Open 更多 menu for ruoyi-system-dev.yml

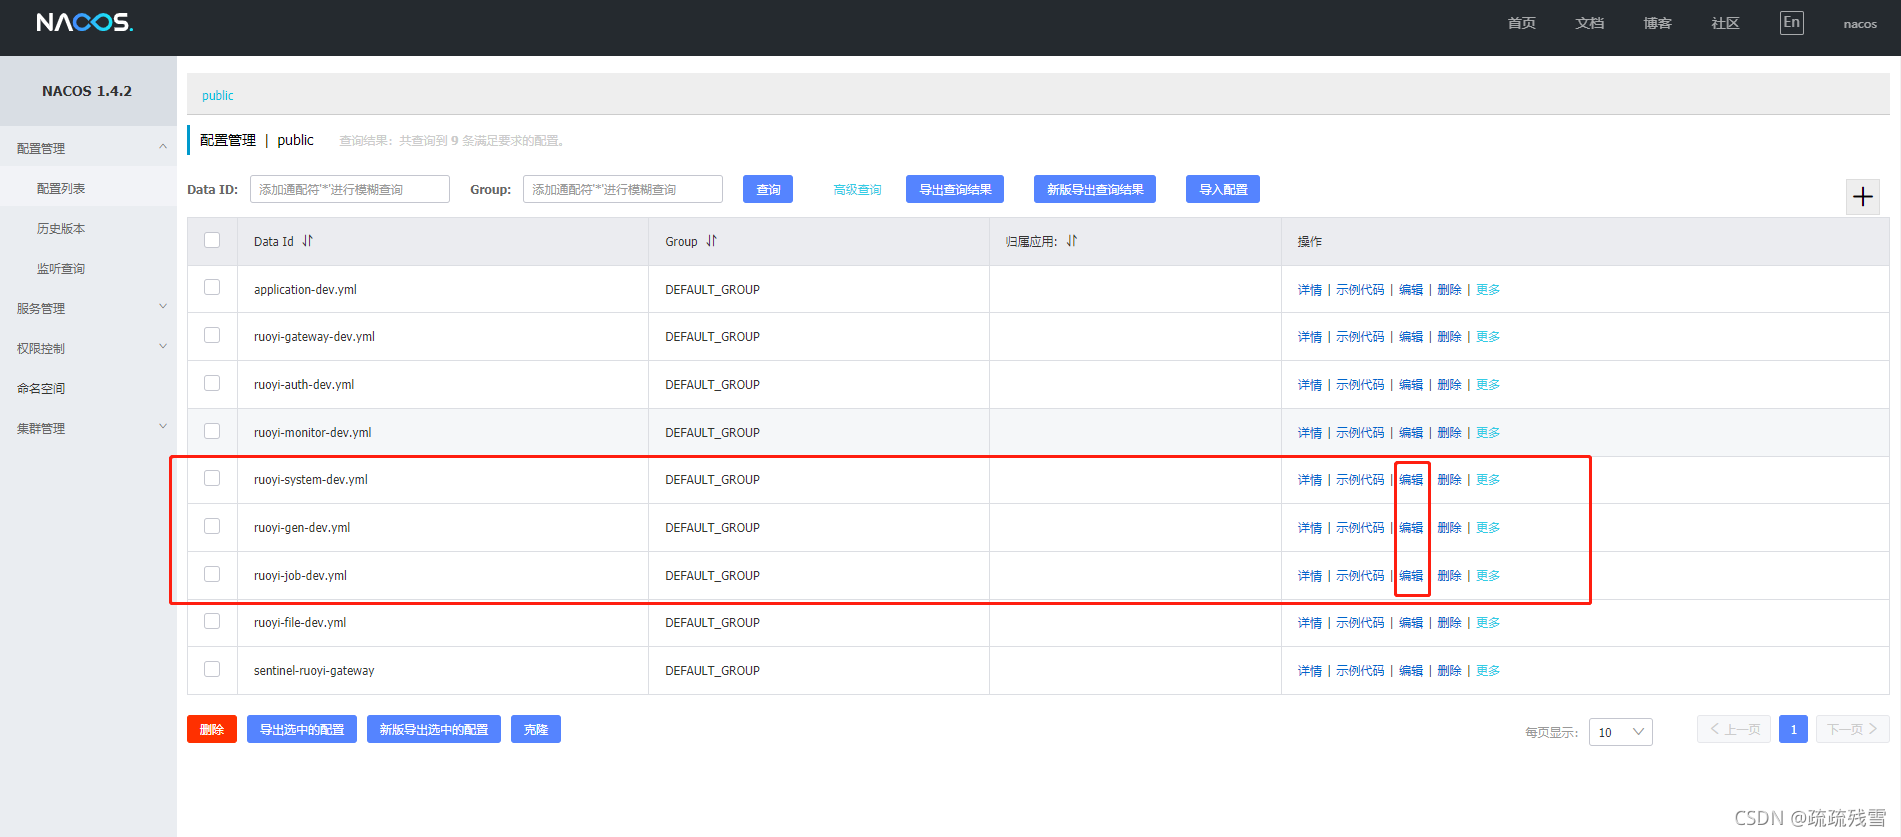[x=1488, y=480]
